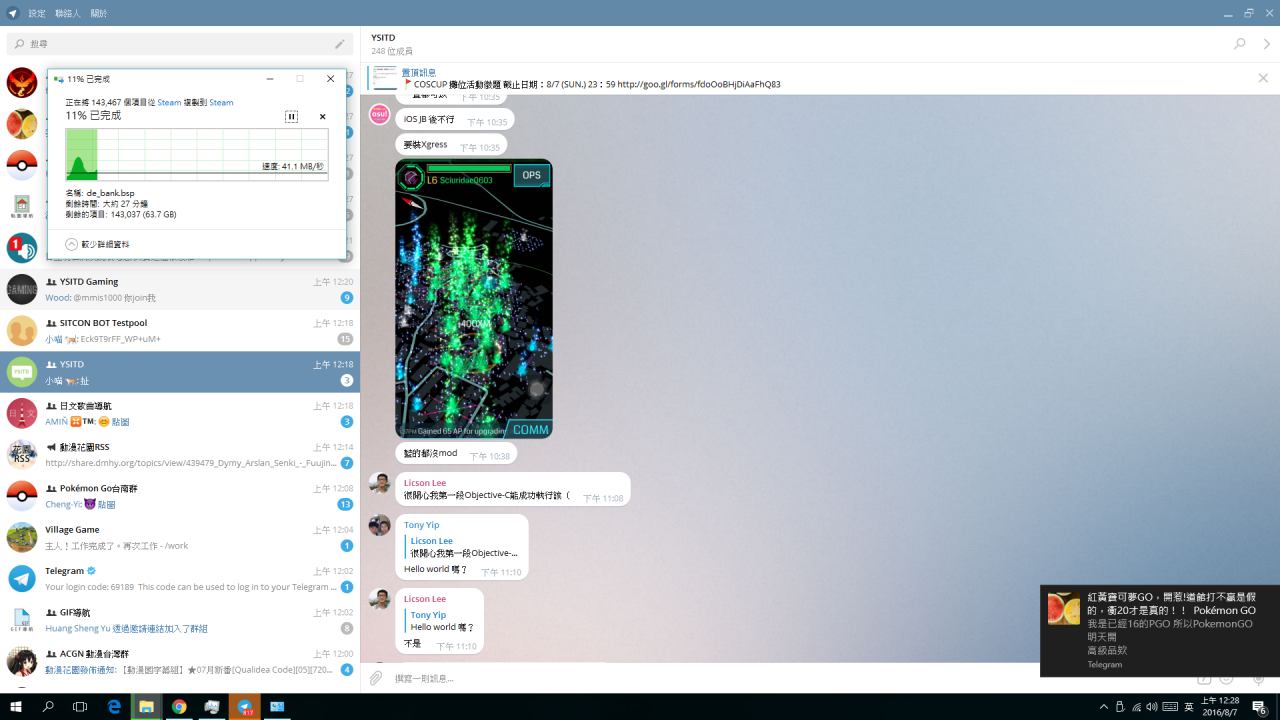Open the taskbar clock and calendar
Image resolution: width=1280 pixels, height=720 pixels.
tap(1221, 707)
